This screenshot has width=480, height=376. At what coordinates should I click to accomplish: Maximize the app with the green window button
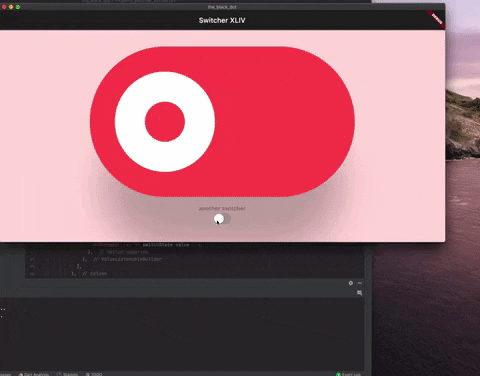pyautogui.click(x=18, y=7)
